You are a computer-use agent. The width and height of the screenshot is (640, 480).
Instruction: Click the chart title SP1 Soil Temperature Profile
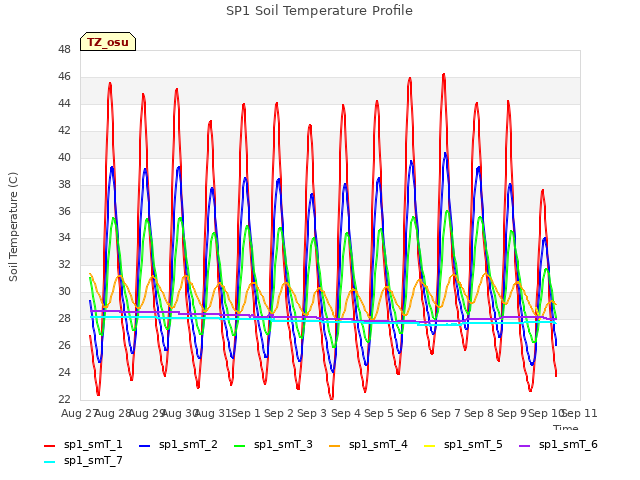tap(320, 11)
